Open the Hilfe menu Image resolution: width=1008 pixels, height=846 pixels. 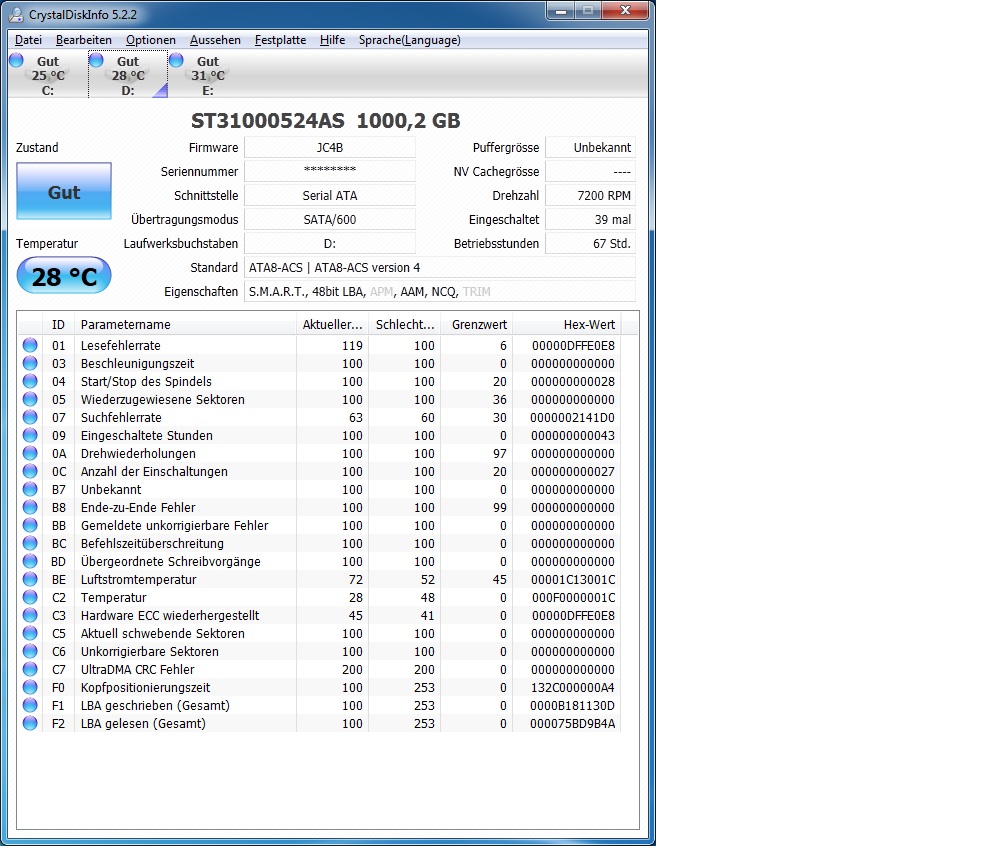(332, 40)
